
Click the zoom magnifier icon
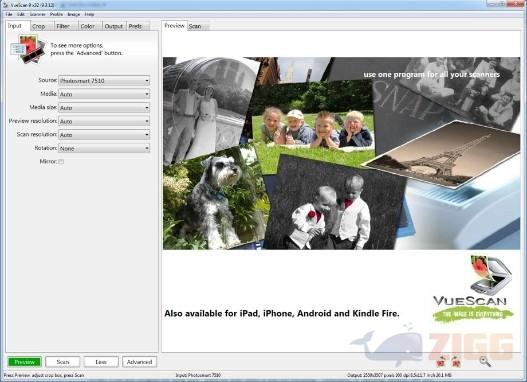tap(485, 362)
